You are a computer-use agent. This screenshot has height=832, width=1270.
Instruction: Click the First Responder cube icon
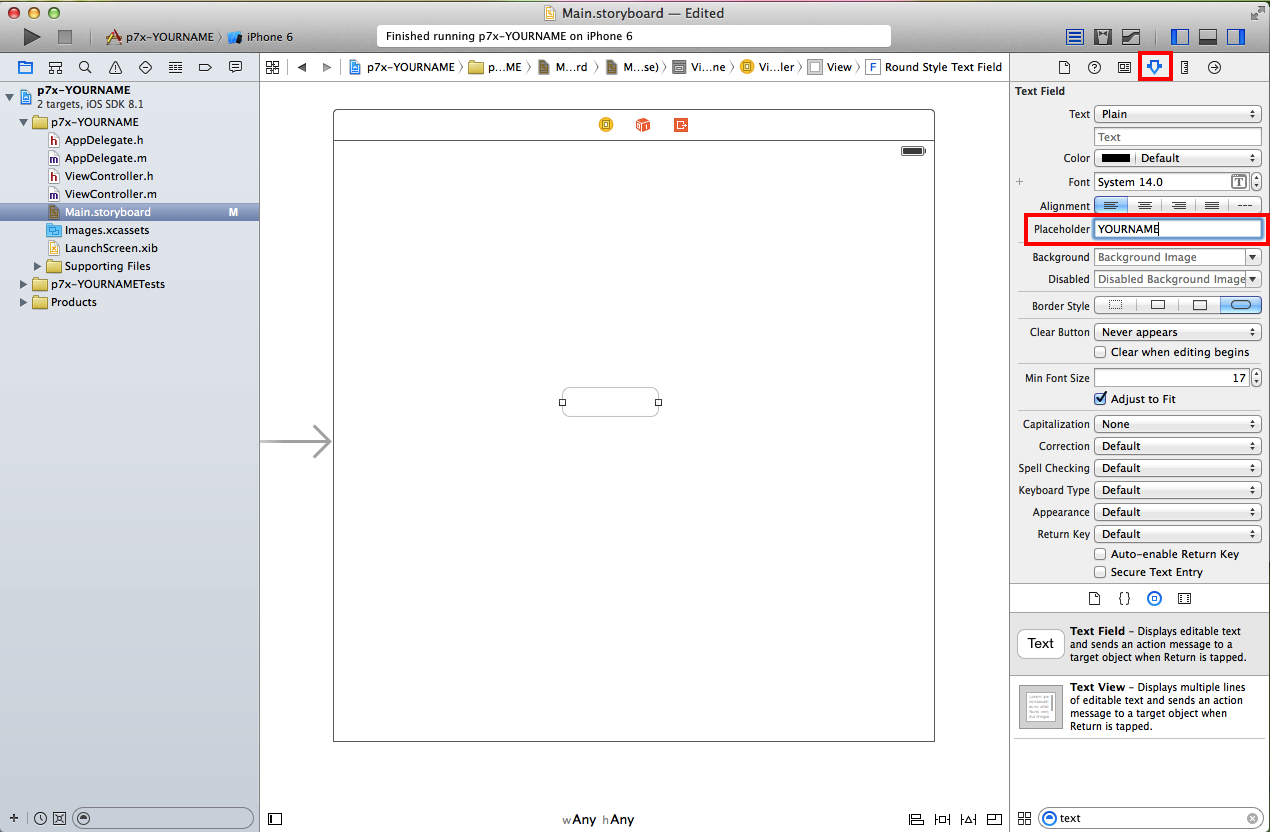click(643, 125)
